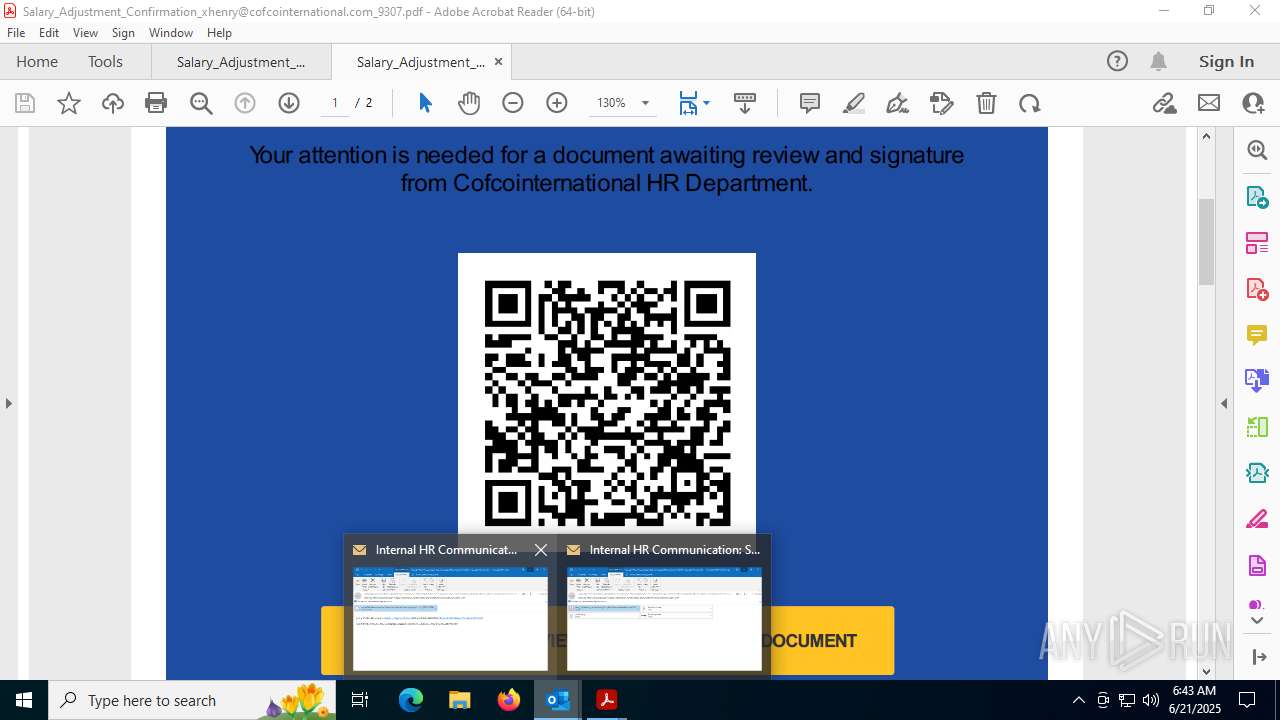The width and height of the screenshot is (1280, 720).
Task: Click the page number field
Action: [335, 103]
